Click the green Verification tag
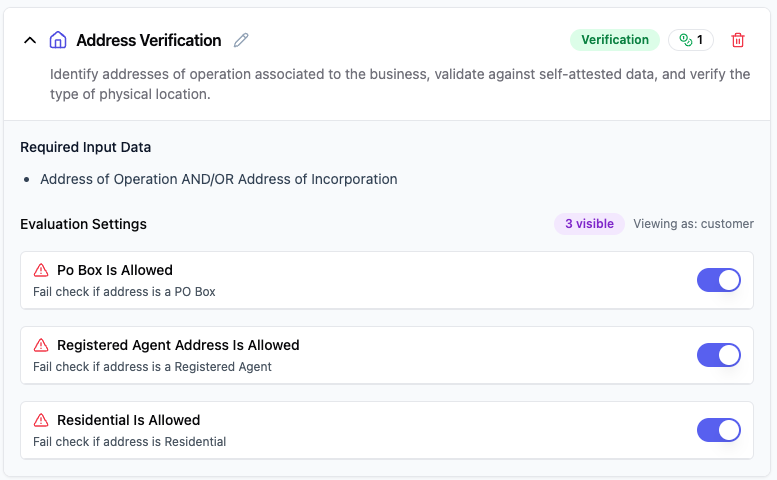The image size is (777, 480). click(x=614, y=40)
